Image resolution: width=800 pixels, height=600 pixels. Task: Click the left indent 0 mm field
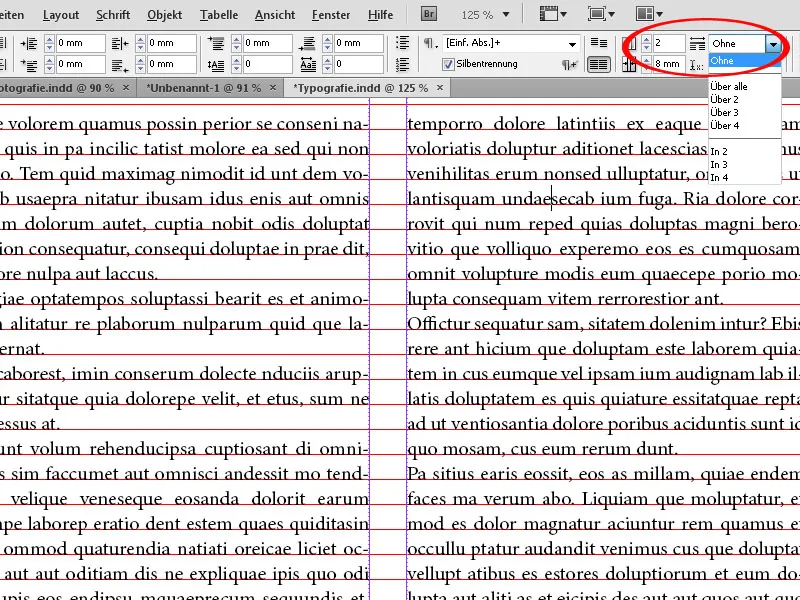pyautogui.click(x=81, y=43)
